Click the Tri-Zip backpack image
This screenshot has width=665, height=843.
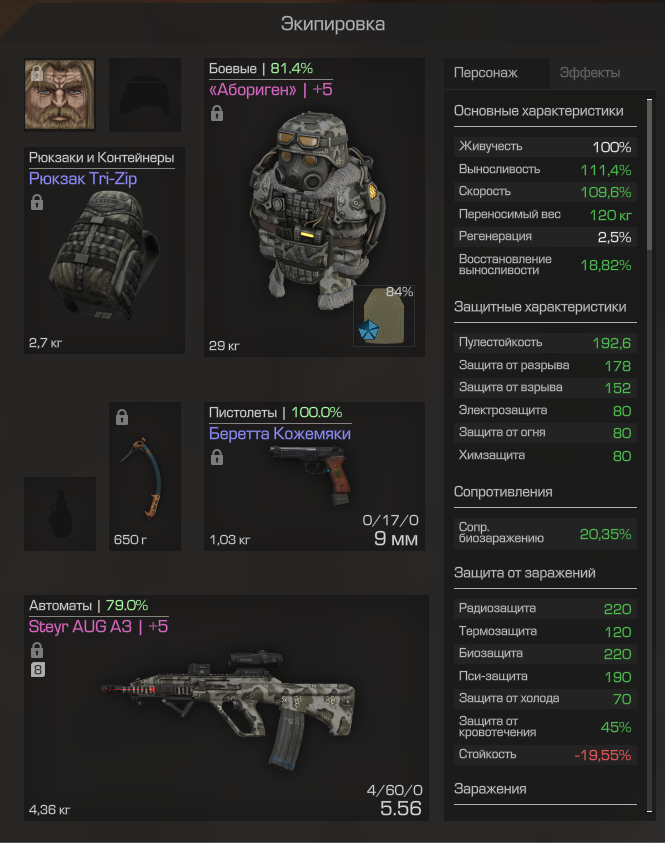point(105,255)
